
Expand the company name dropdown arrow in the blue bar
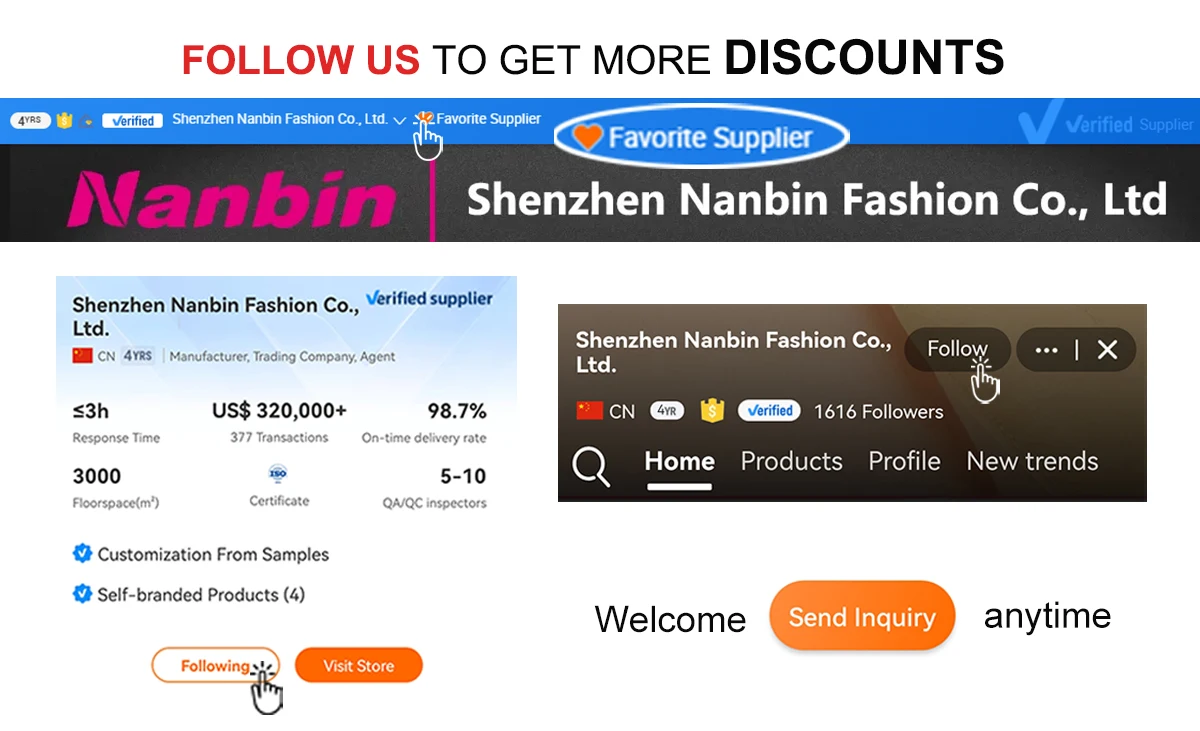tap(399, 120)
